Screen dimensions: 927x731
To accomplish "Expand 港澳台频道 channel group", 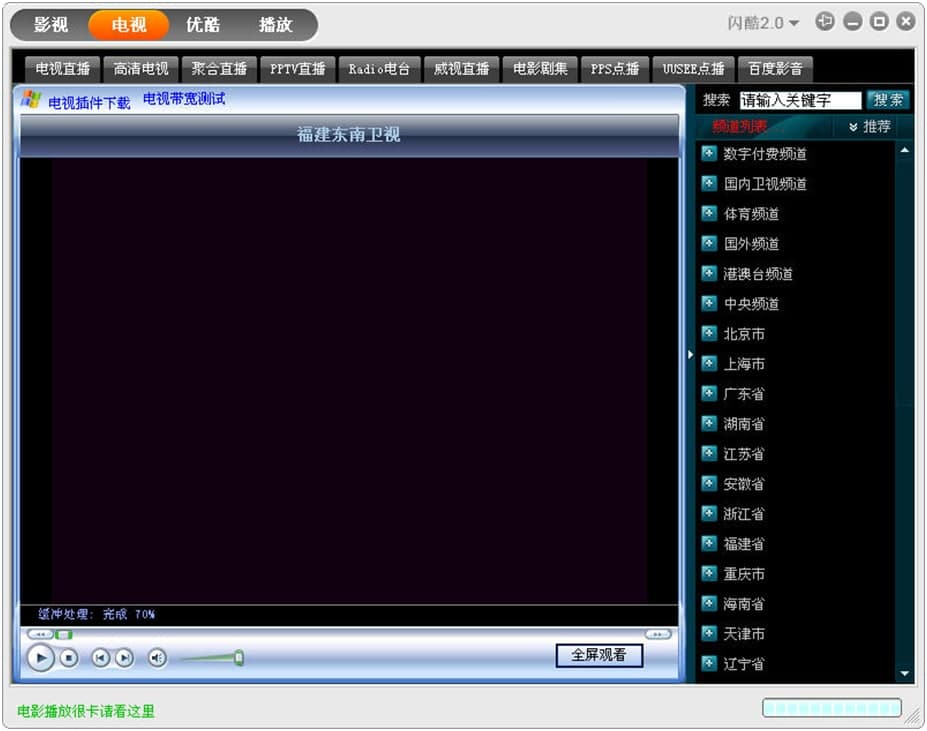I will point(709,274).
